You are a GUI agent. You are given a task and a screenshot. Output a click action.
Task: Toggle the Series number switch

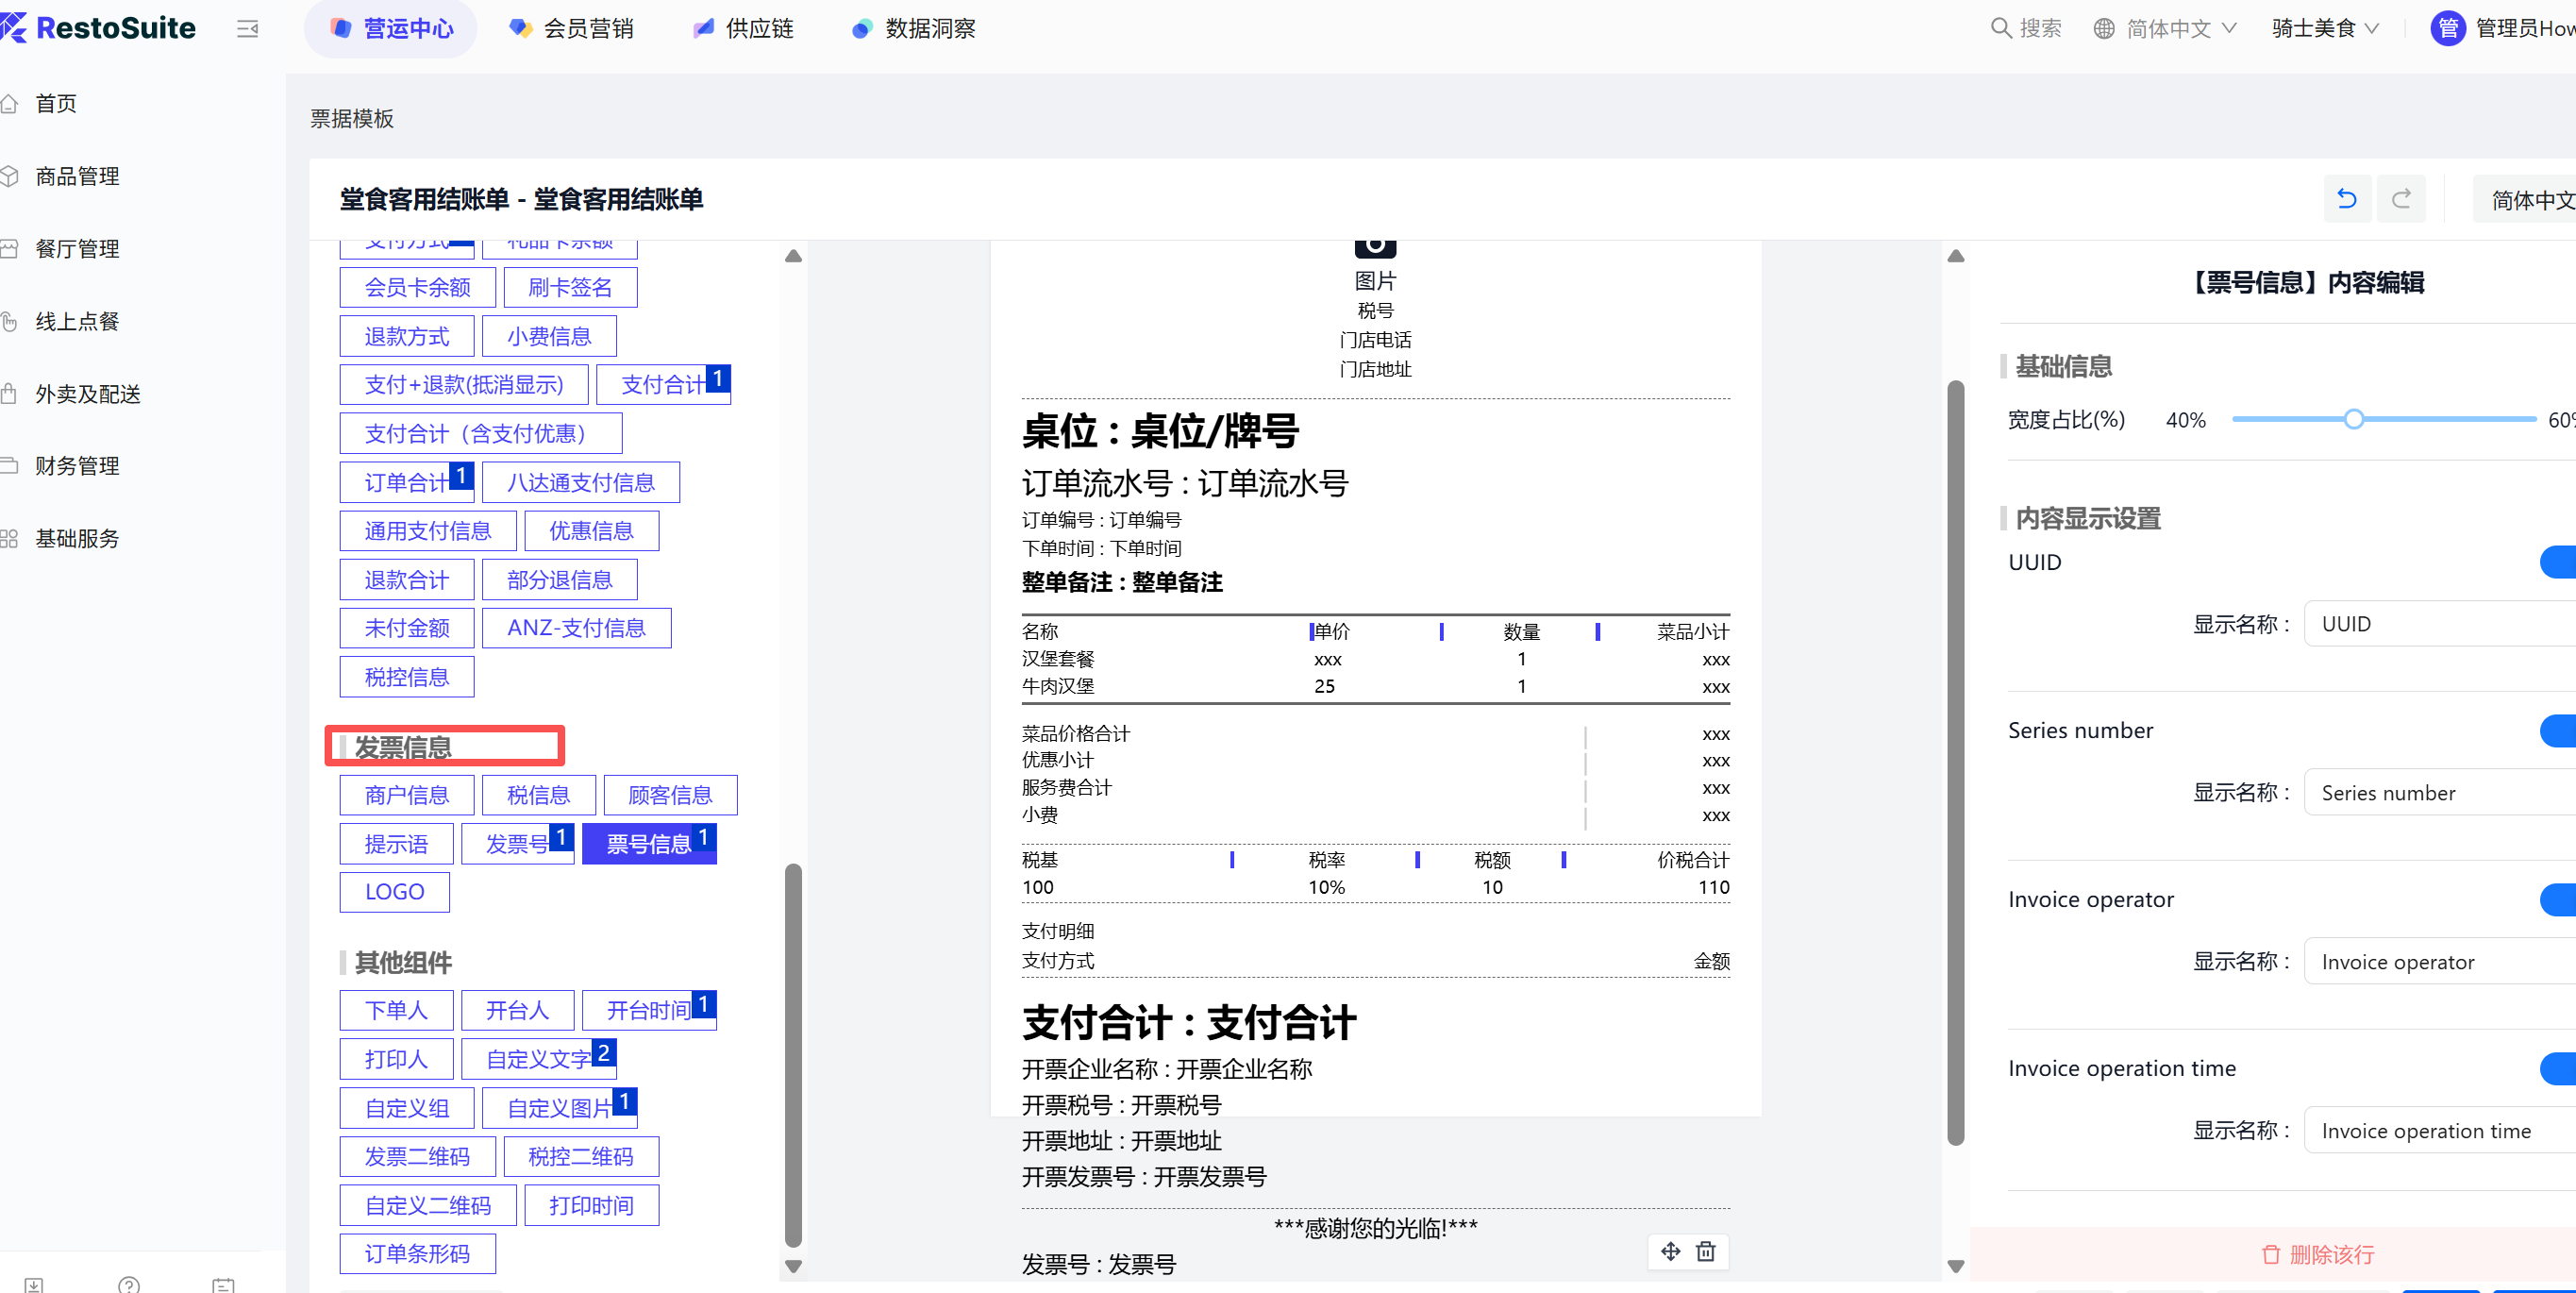coord(2558,731)
